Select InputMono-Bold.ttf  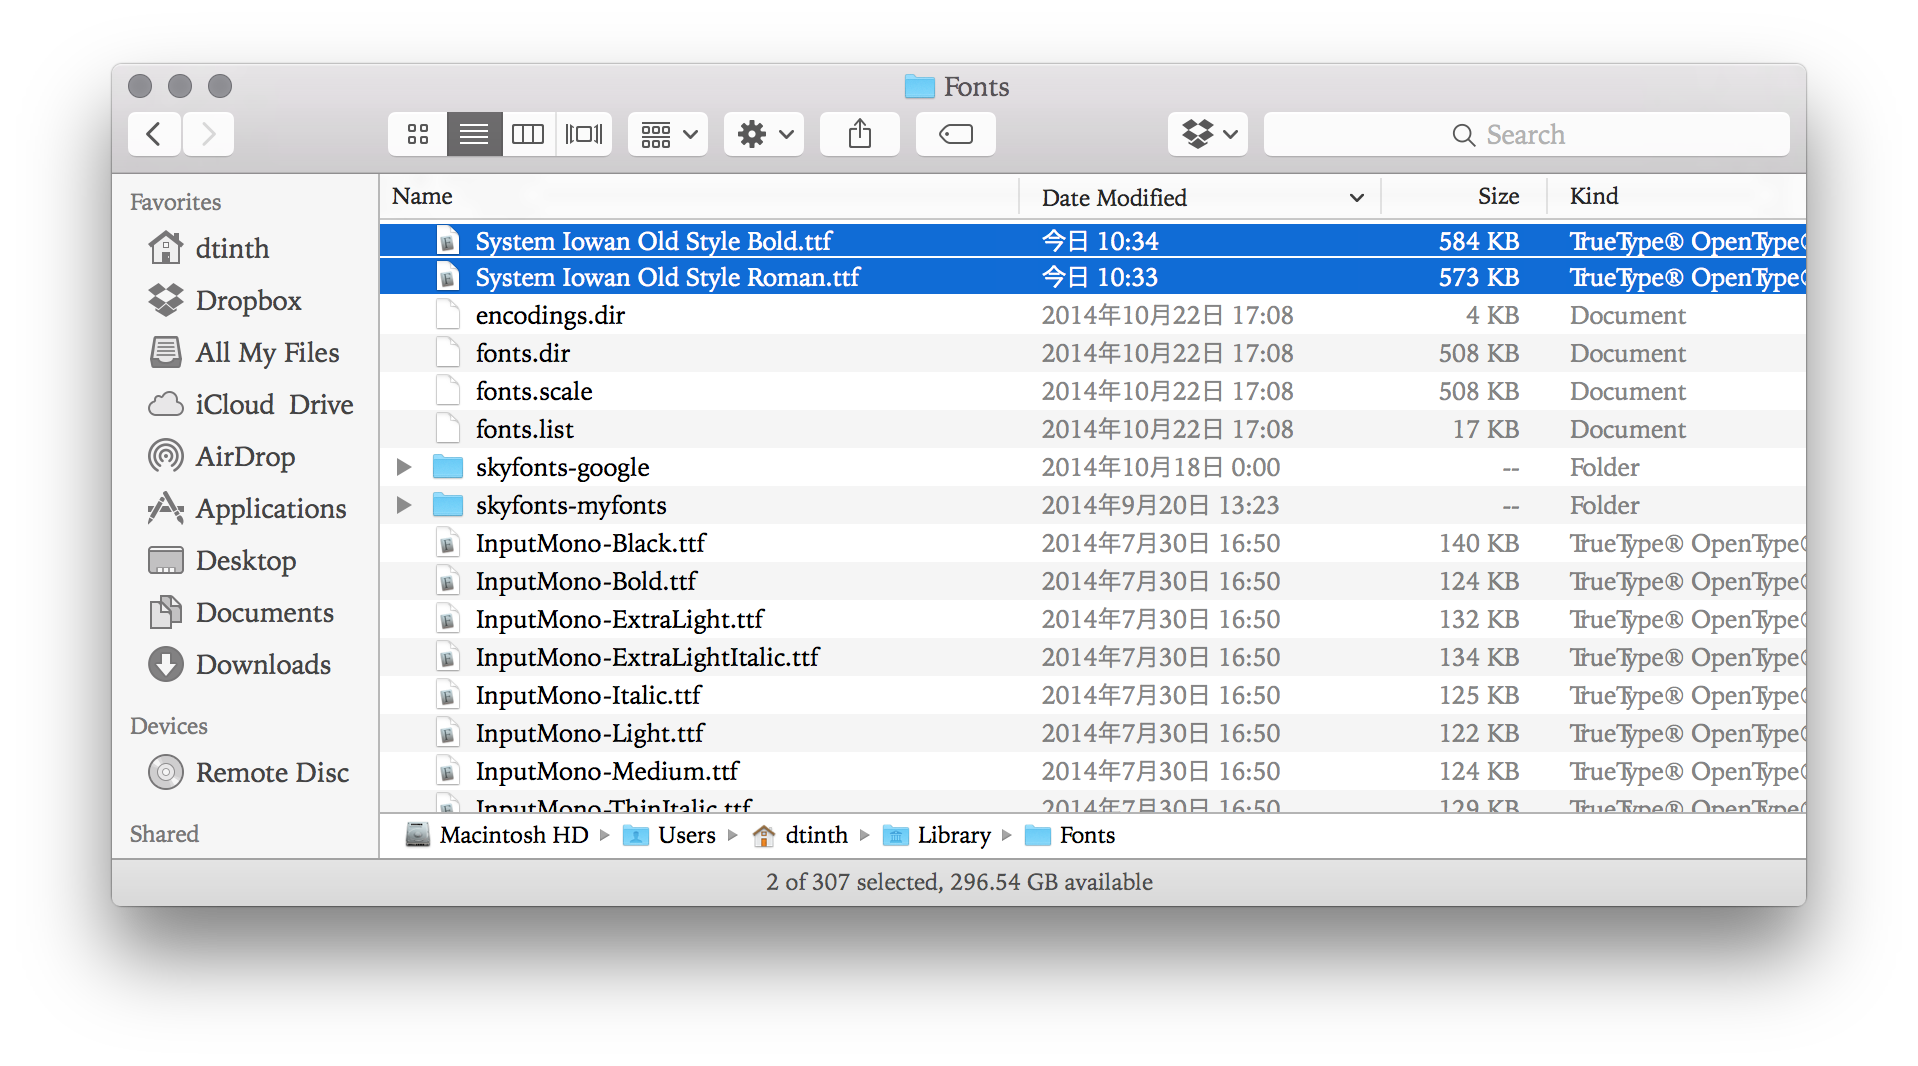coord(1093,581)
